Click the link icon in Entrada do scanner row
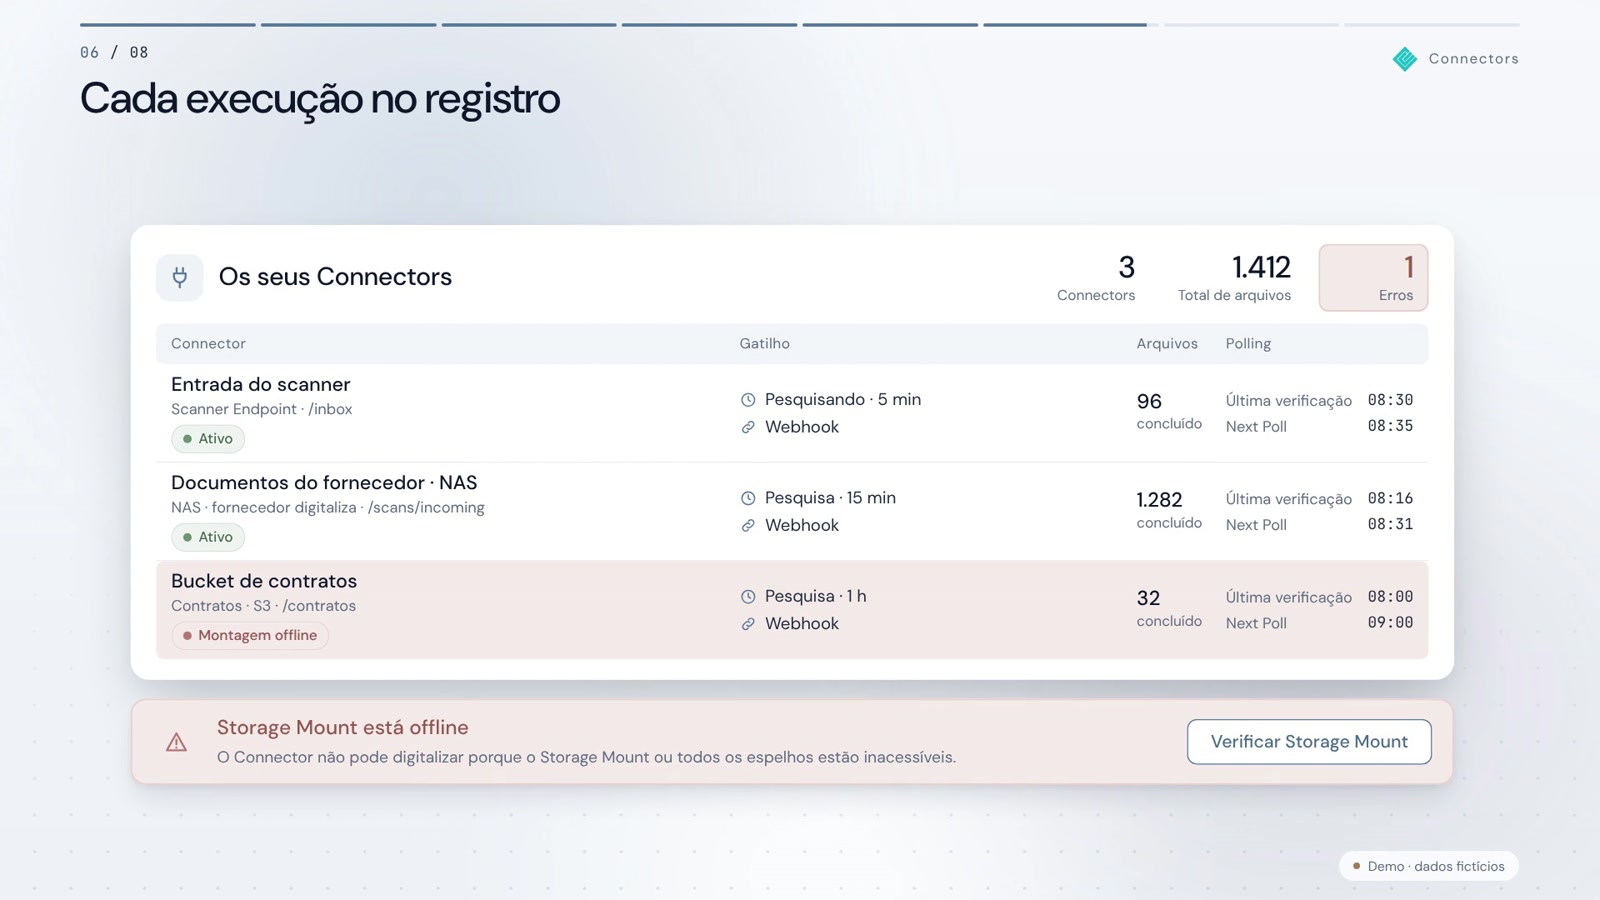The height and width of the screenshot is (900, 1600). [x=748, y=427]
